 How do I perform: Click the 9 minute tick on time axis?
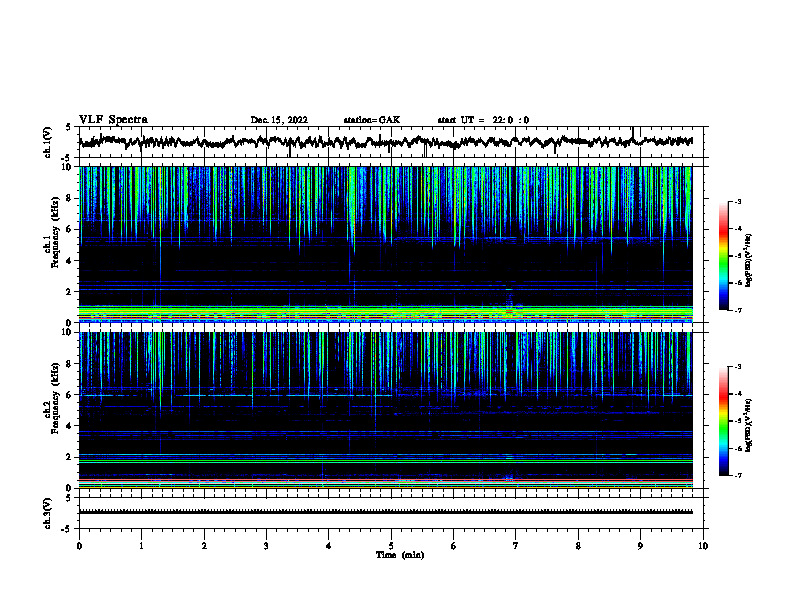pyautogui.click(x=640, y=546)
